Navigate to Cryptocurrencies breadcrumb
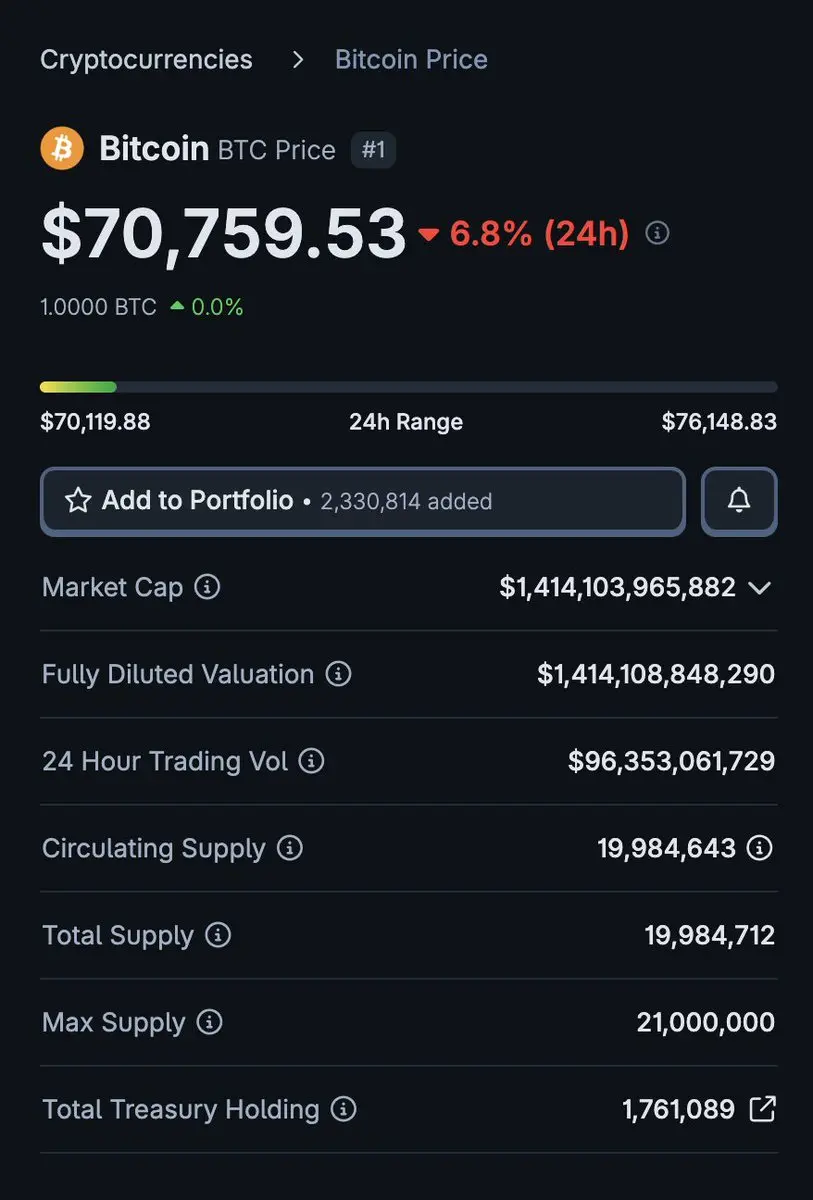The width and height of the screenshot is (813, 1200). click(146, 60)
